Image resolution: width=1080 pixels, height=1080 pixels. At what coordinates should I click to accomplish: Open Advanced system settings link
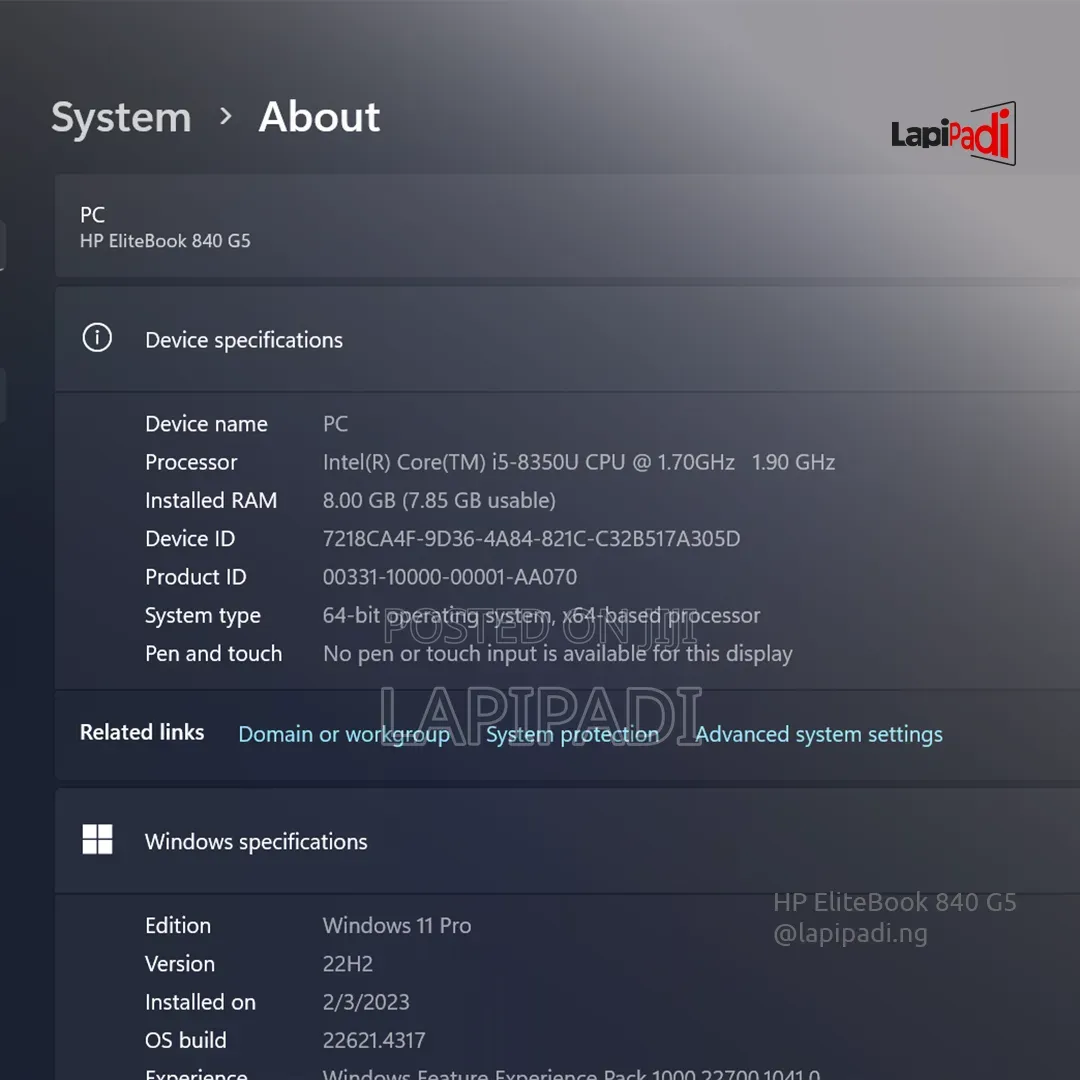pos(819,734)
